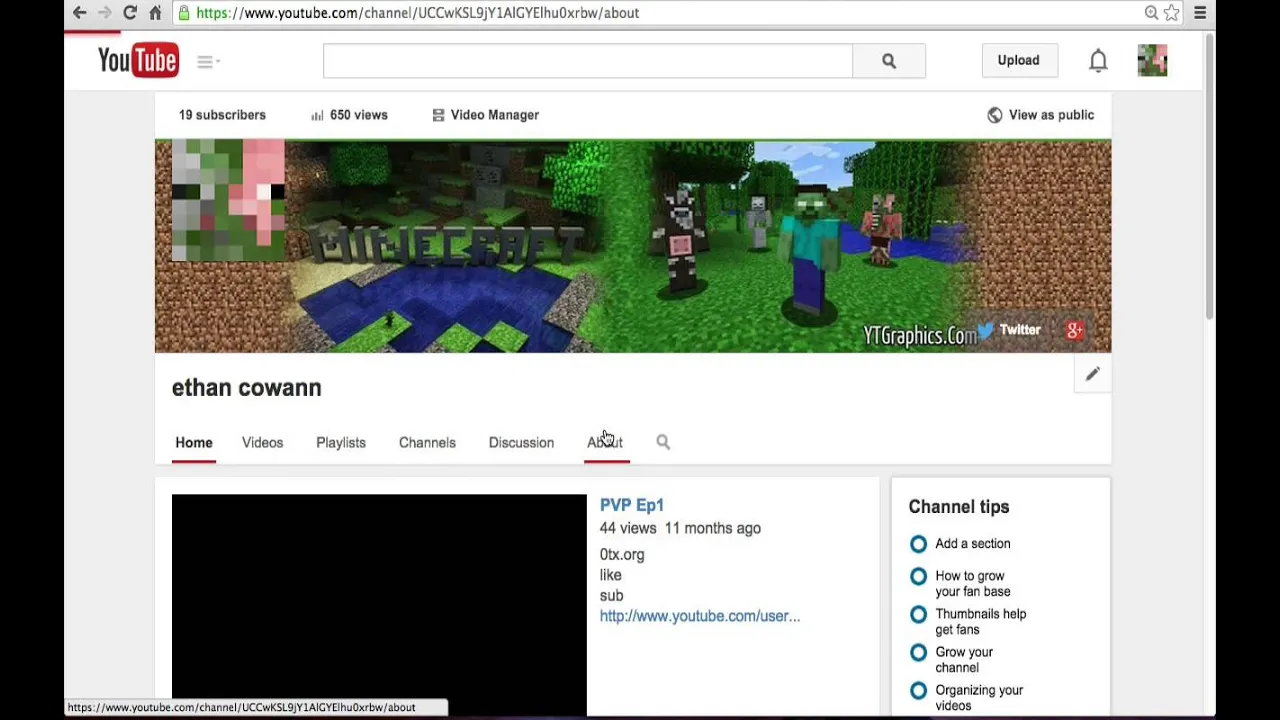This screenshot has height=720, width=1280.
Task: Switch to the Discussion tab
Action: pyautogui.click(x=521, y=443)
